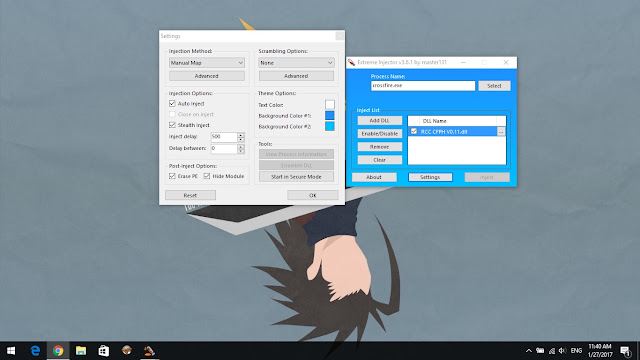The height and width of the screenshot is (360, 640).
Task: Open Google Chrome in the taskbar
Action: coord(58,351)
